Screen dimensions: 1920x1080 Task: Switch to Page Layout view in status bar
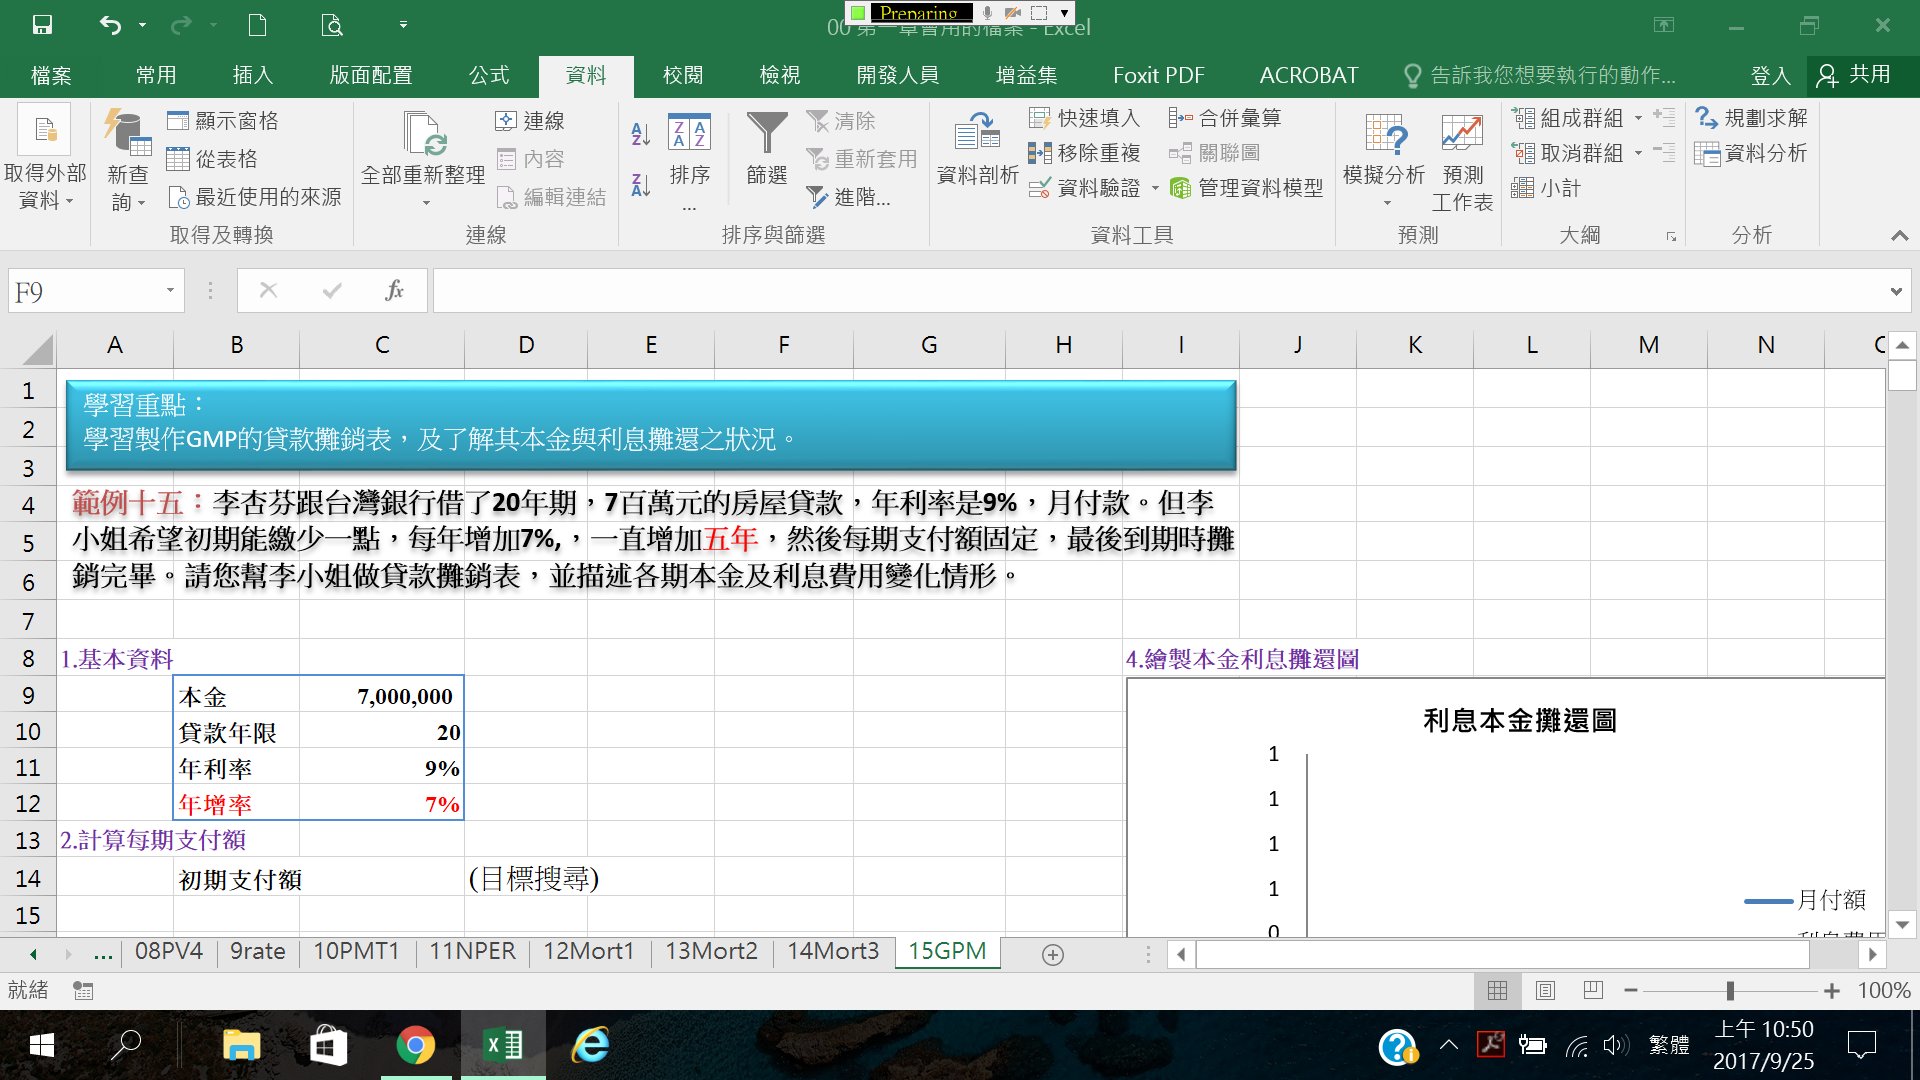click(1545, 990)
